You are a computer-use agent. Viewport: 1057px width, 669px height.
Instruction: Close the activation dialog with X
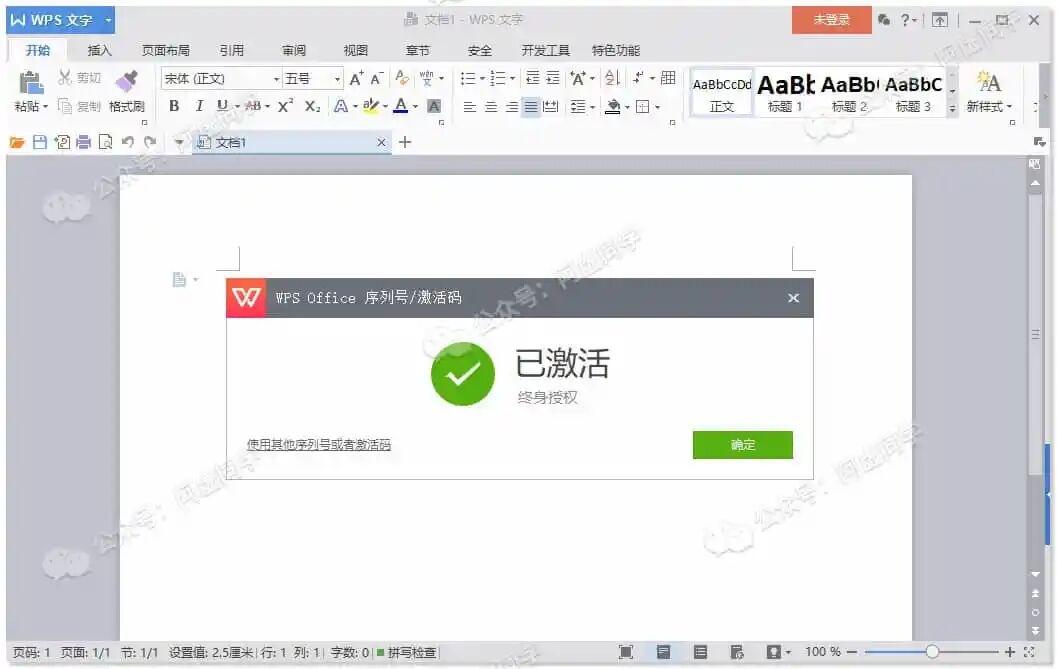coord(793,298)
